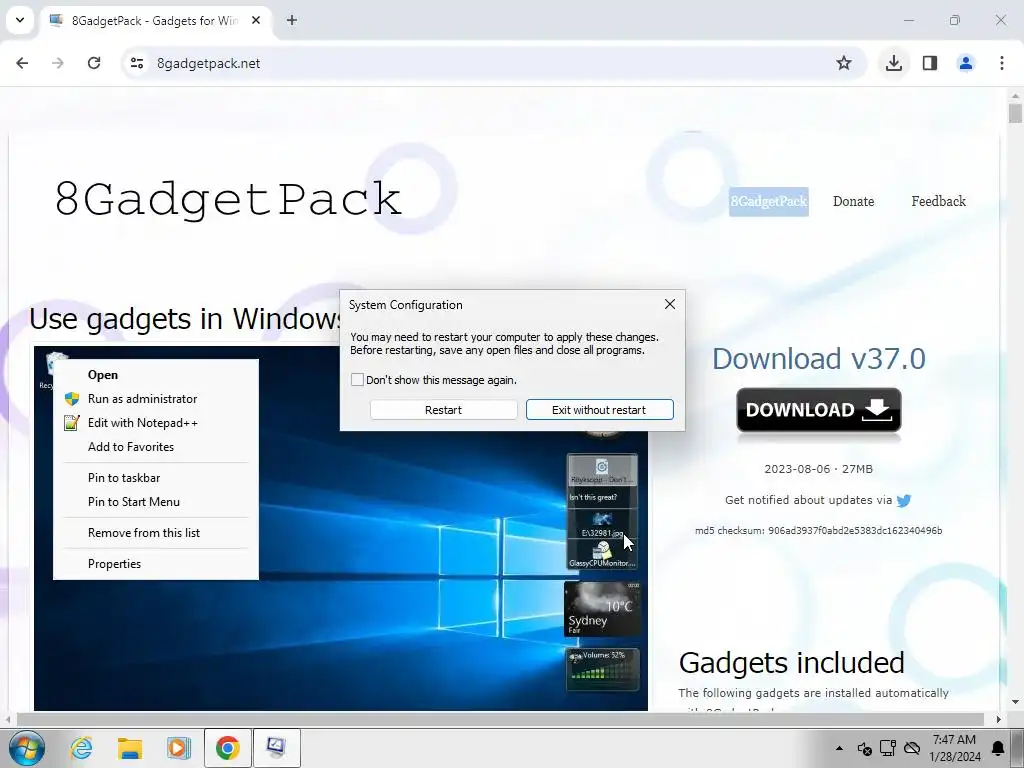The height and width of the screenshot is (768, 1024).
Task: Bookmark this page with the star
Action: coord(844,63)
